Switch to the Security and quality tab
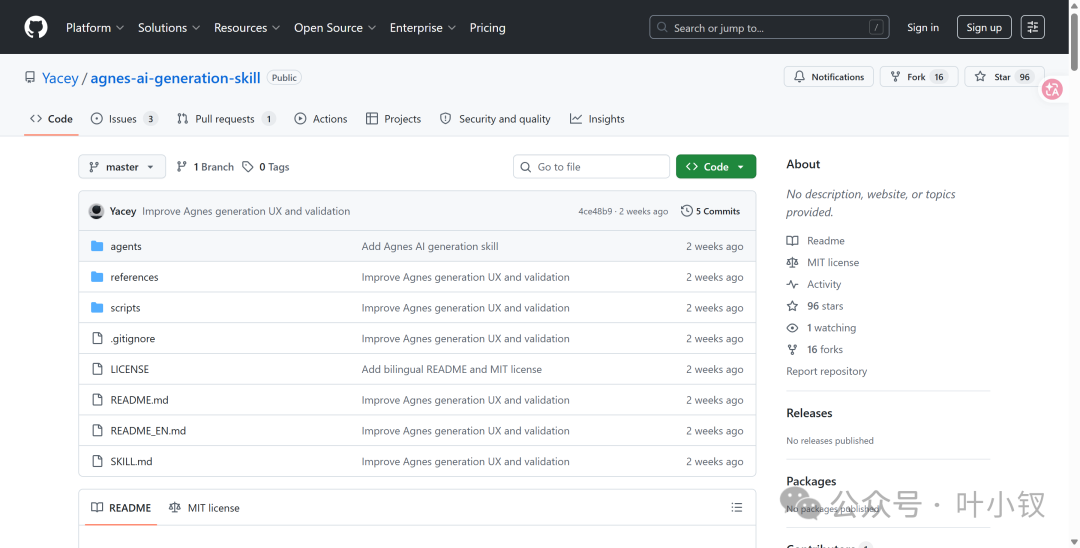1080x548 pixels. (495, 118)
